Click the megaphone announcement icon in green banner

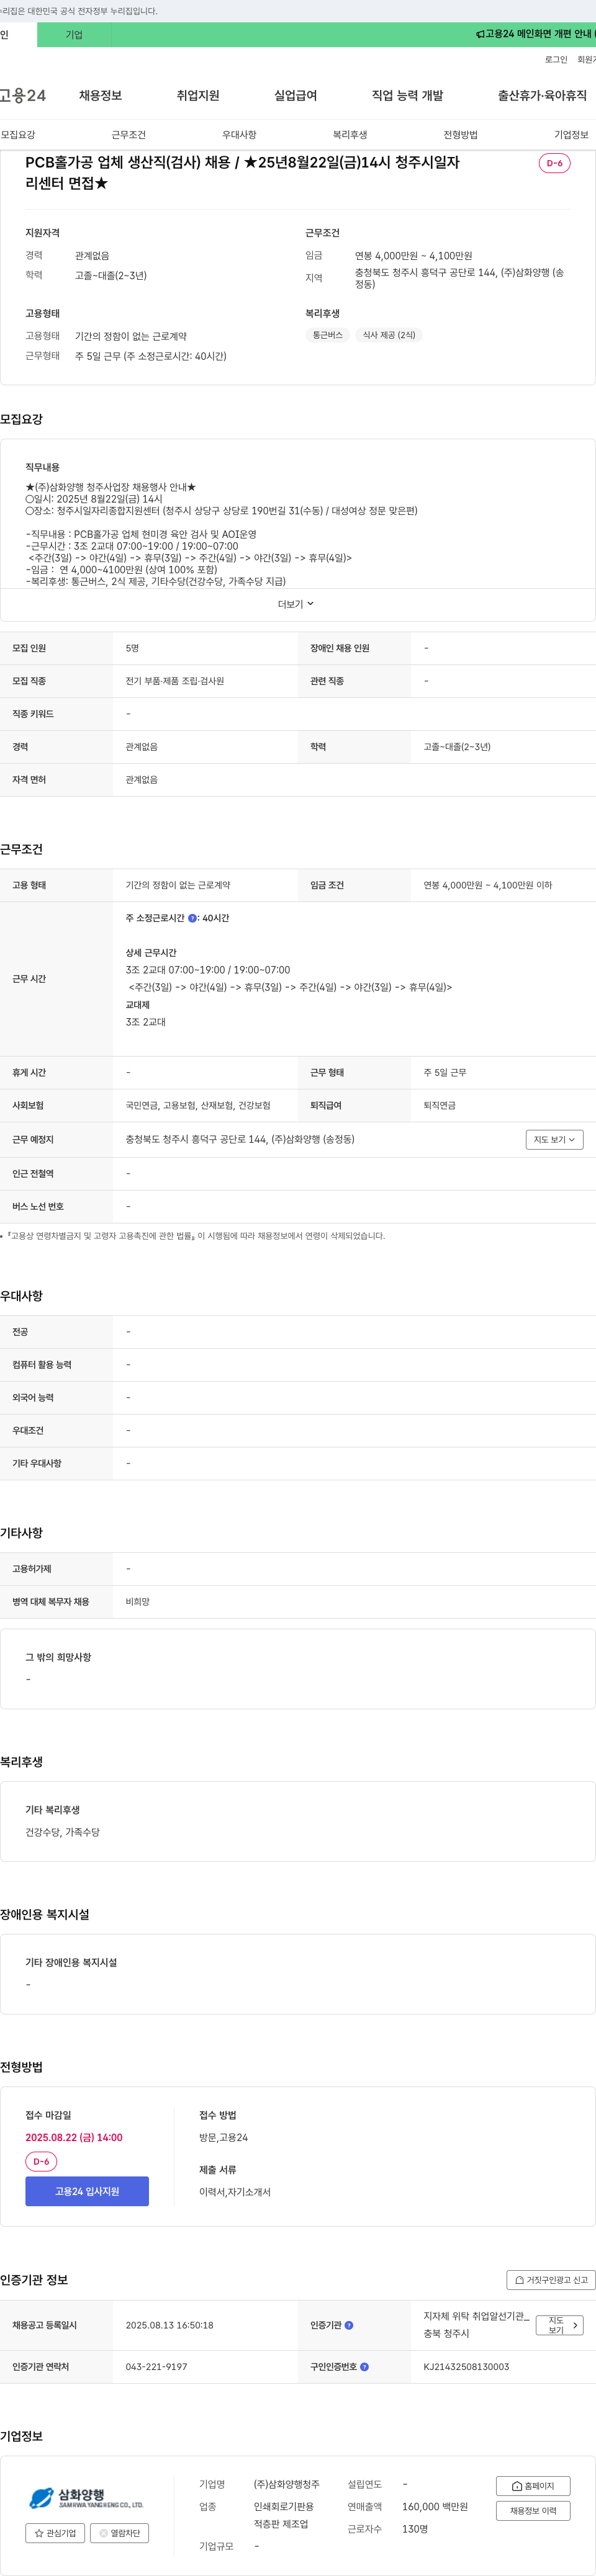(x=480, y=34)
